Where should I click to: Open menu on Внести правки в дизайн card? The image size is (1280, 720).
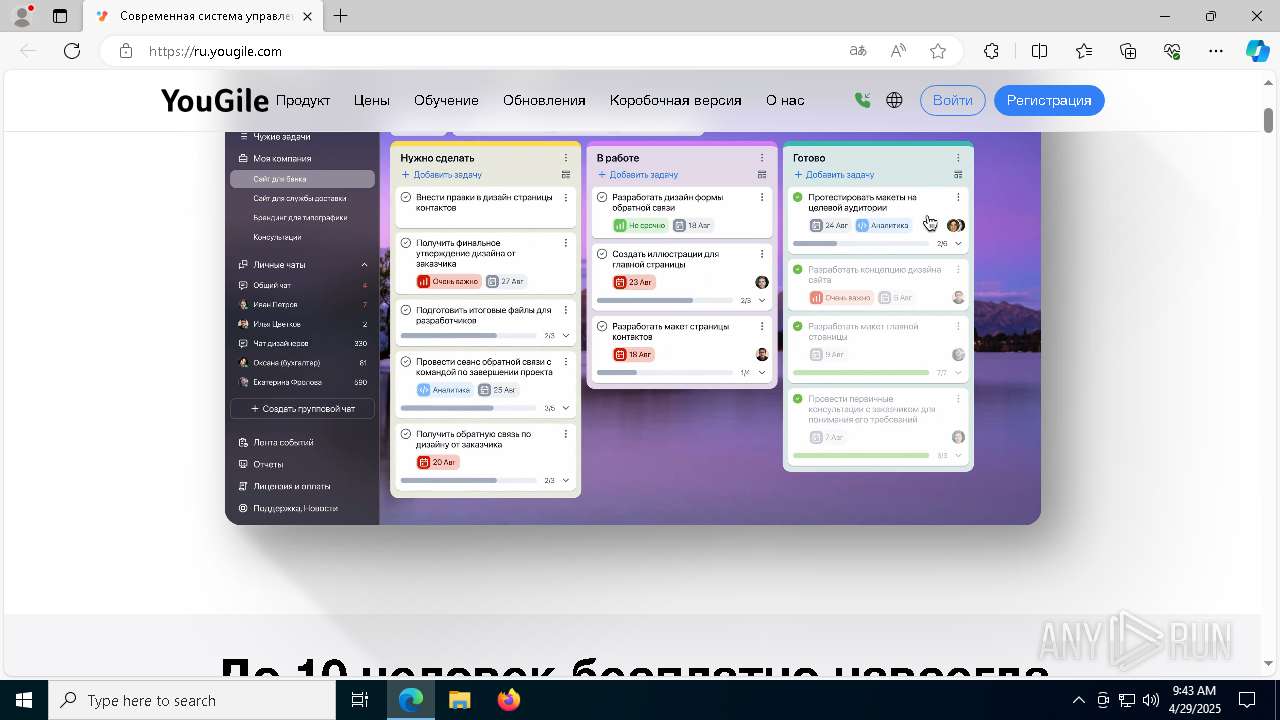(566, 198)
